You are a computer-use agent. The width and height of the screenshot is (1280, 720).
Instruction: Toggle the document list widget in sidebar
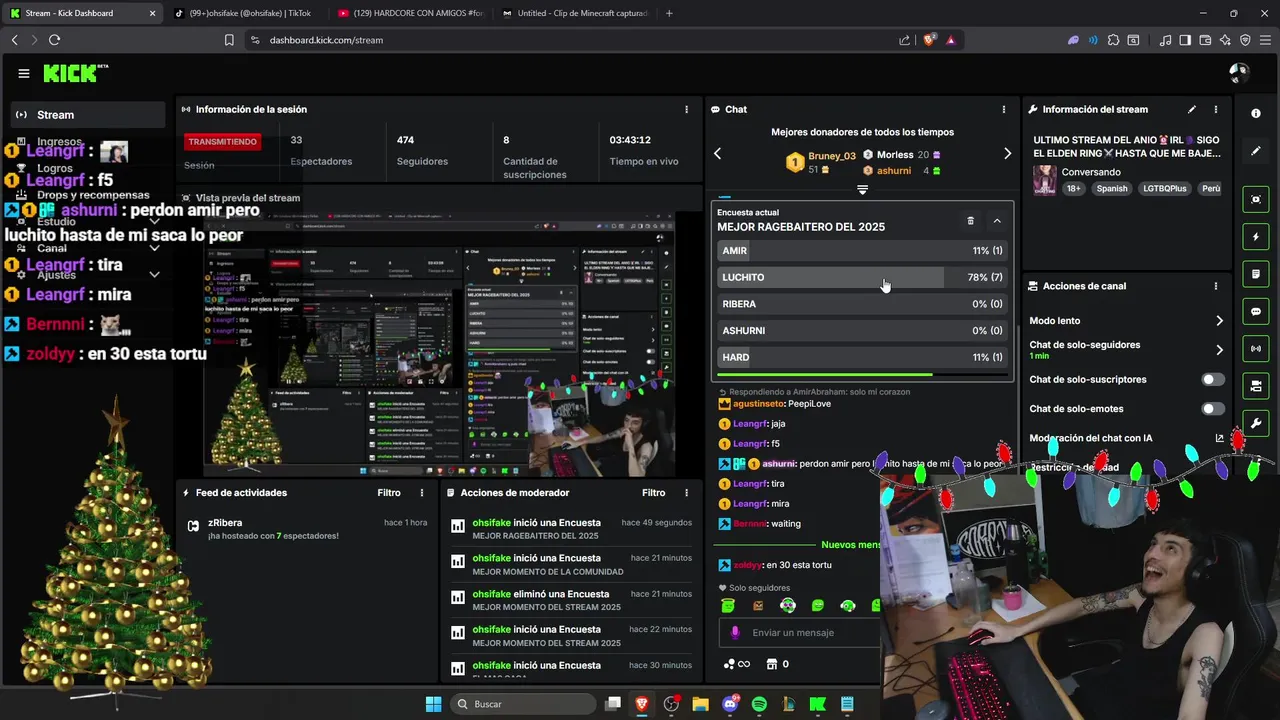pyautogui.click(x=1256, y=274)
